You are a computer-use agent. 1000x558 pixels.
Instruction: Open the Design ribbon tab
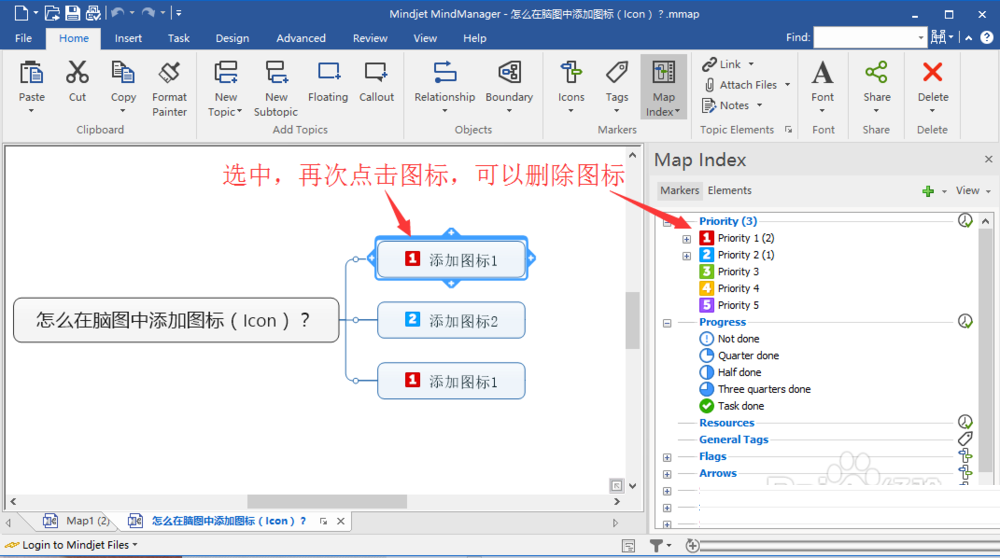coord(232,38)
